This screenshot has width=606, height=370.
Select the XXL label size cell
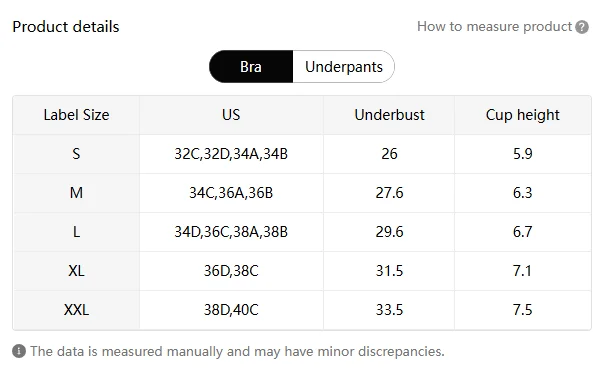pyautogui.click(x=76, y=310)
